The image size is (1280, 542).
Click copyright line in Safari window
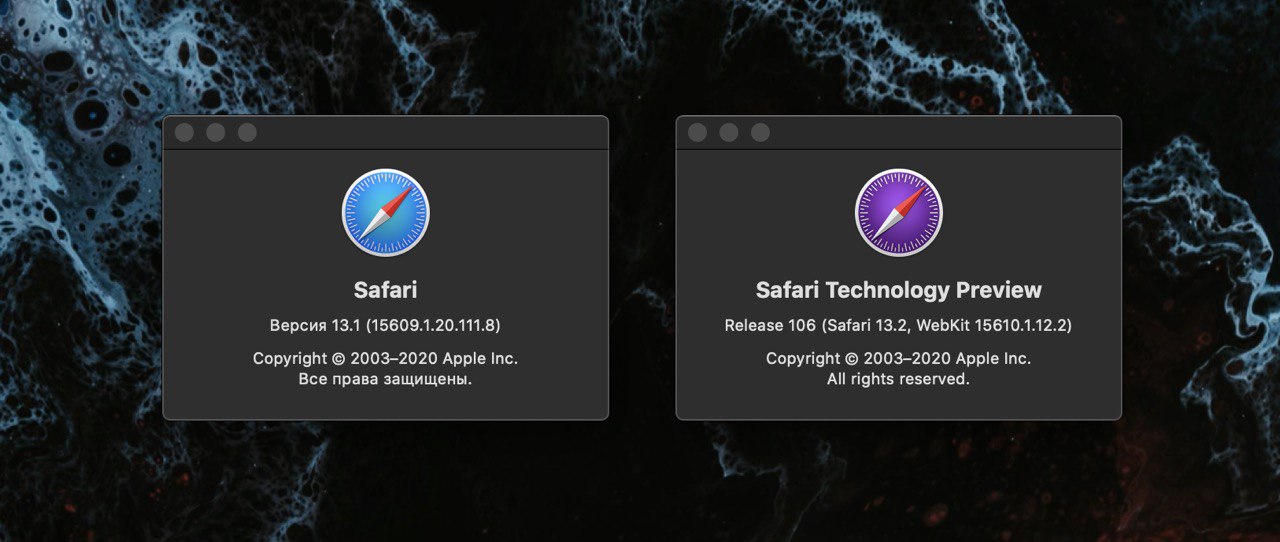385,358
